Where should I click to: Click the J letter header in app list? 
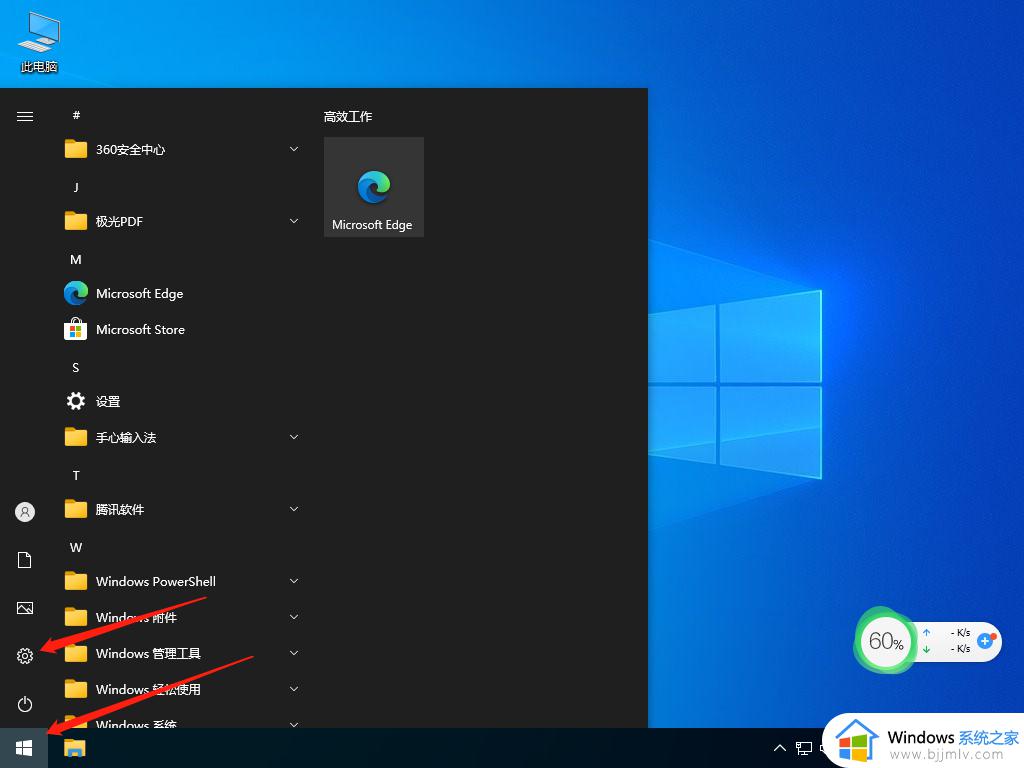(x=76, y=187)
